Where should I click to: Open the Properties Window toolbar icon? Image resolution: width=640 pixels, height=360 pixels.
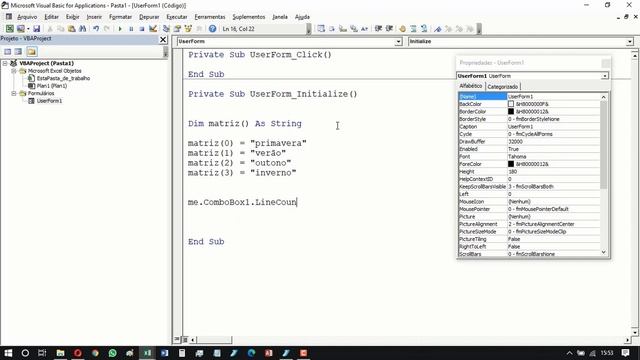click(x=177, y=29)
